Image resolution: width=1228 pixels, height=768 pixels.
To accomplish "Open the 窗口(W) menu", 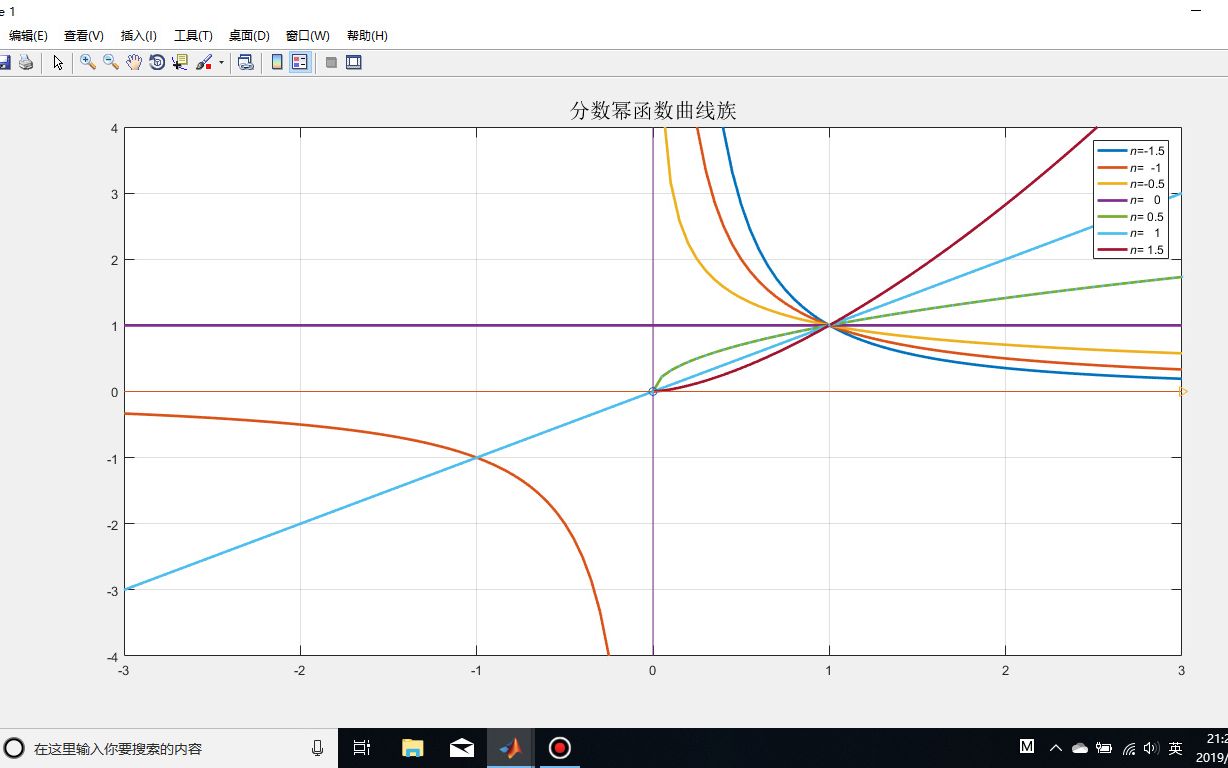I will pyautogui.click(x=307, y=35).
